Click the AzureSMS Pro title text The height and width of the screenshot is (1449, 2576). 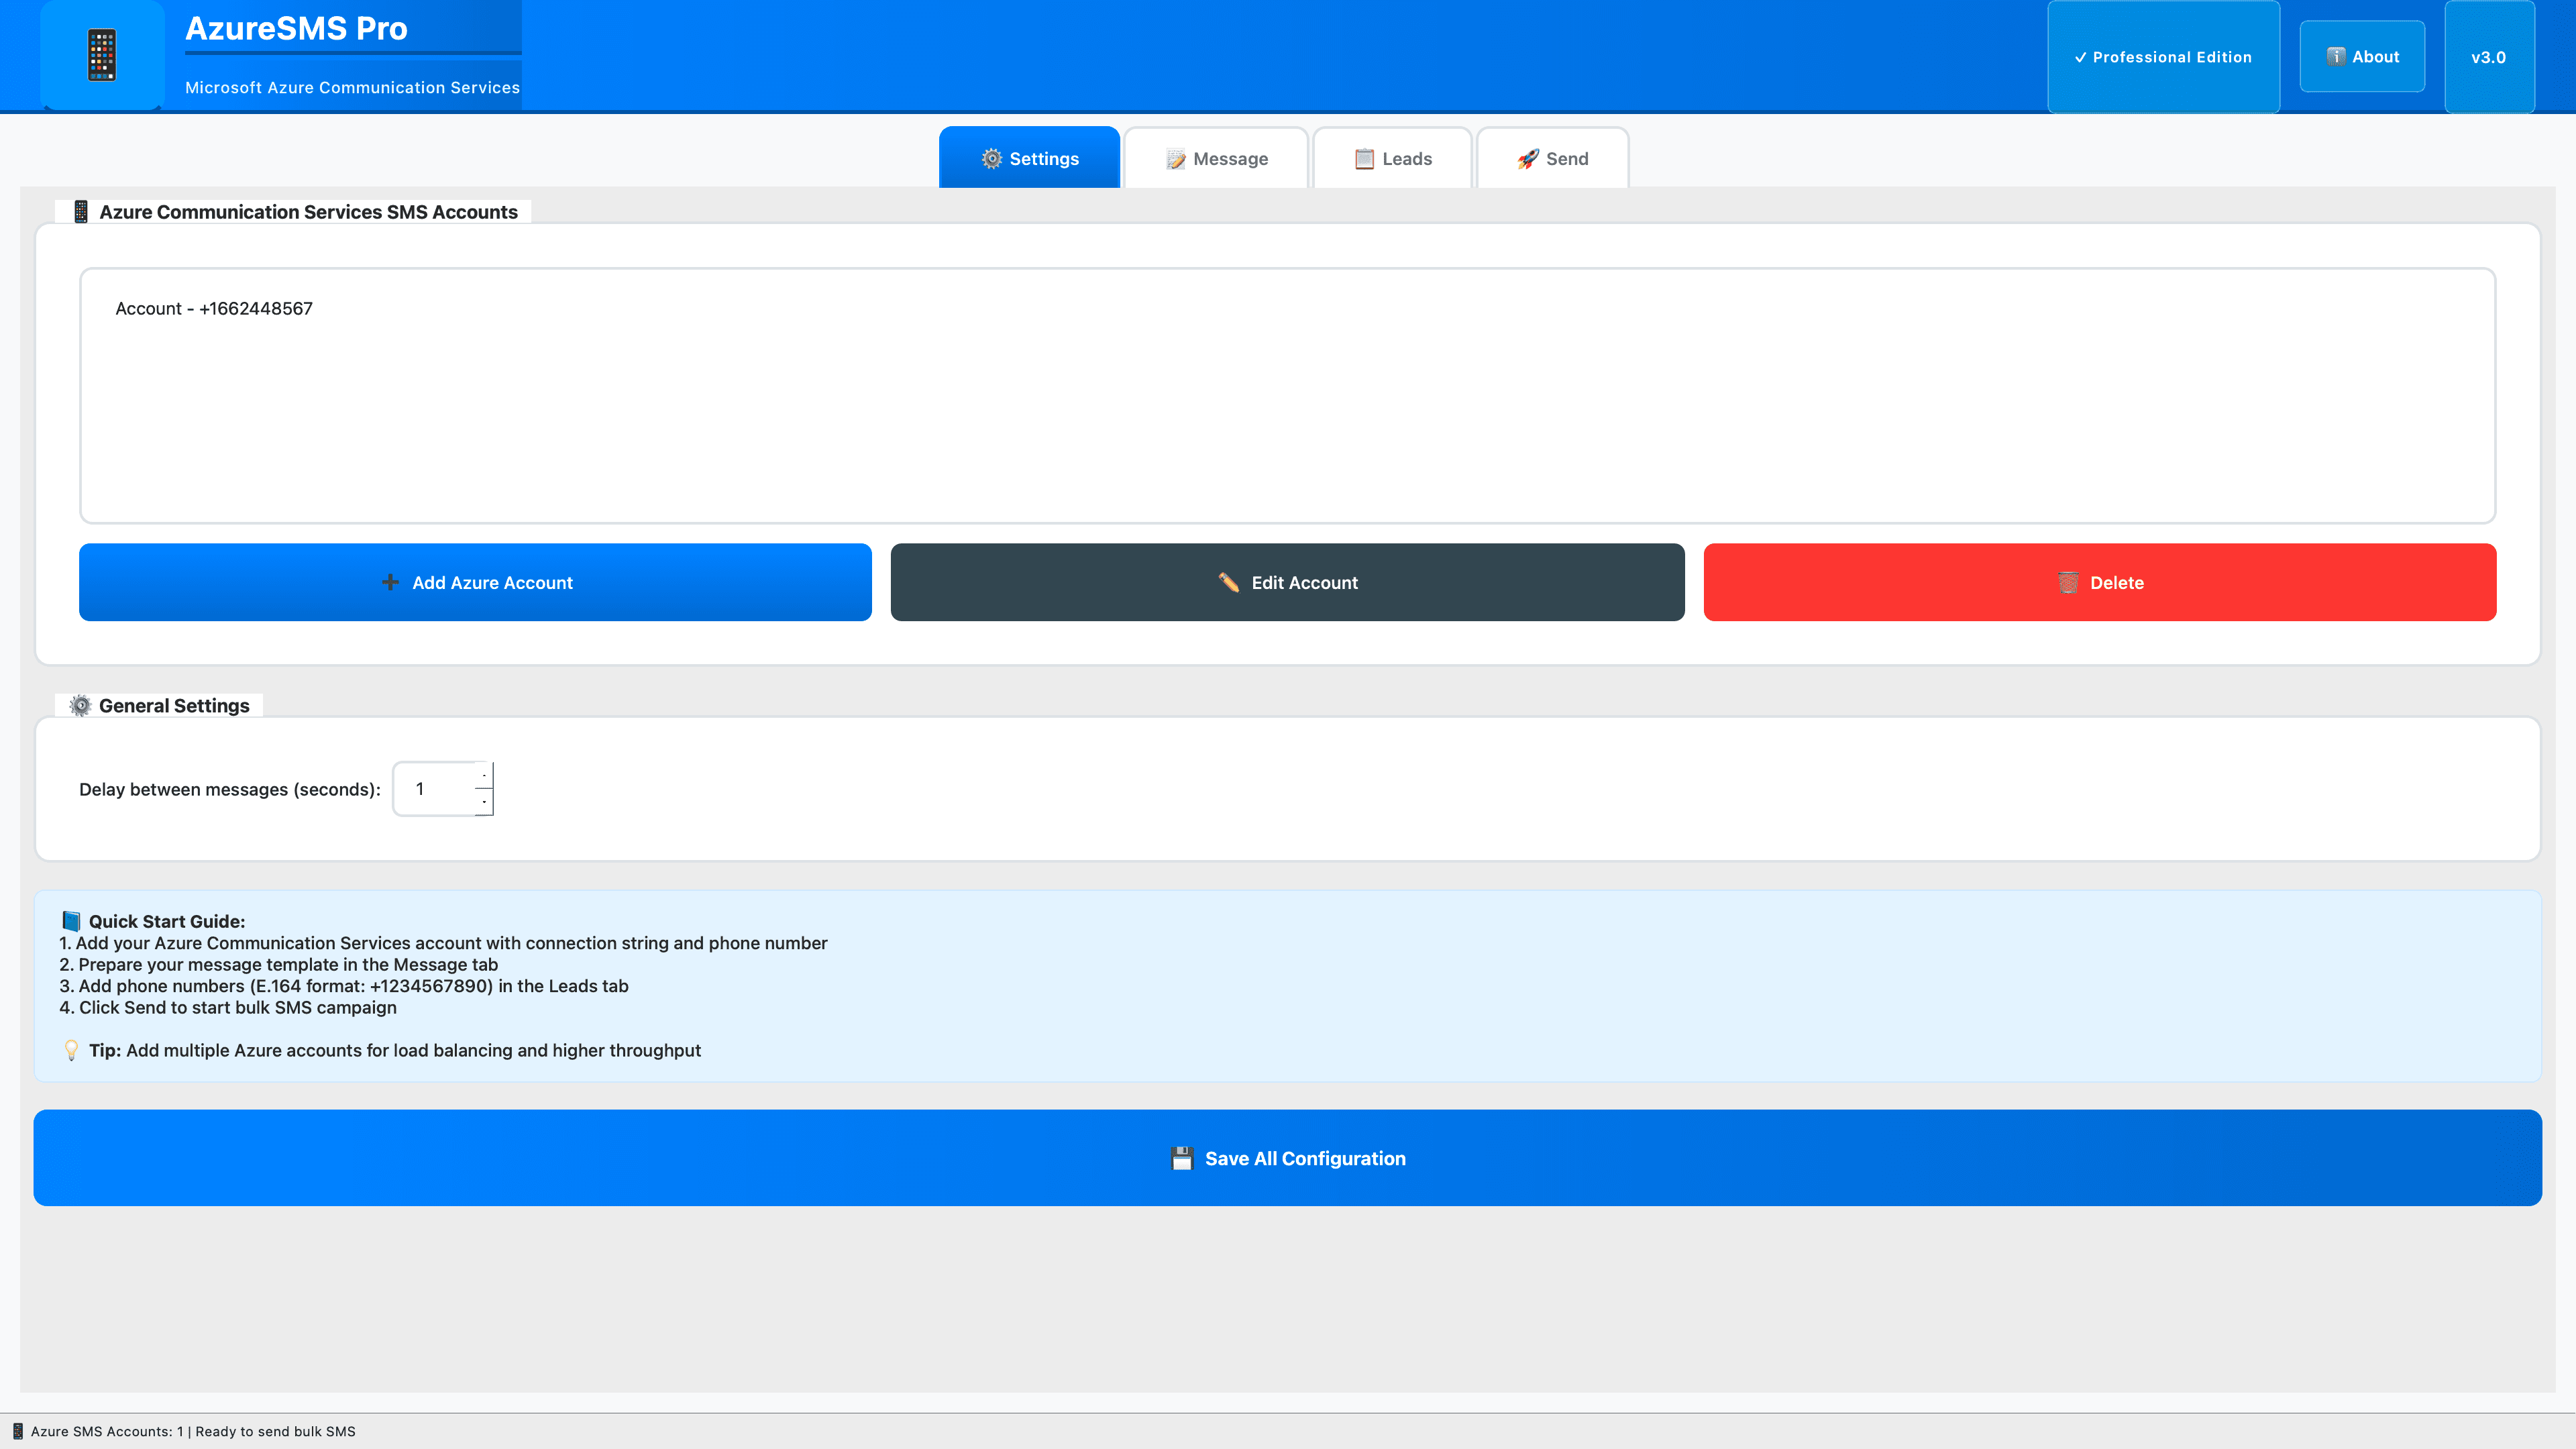click(296, 28)
